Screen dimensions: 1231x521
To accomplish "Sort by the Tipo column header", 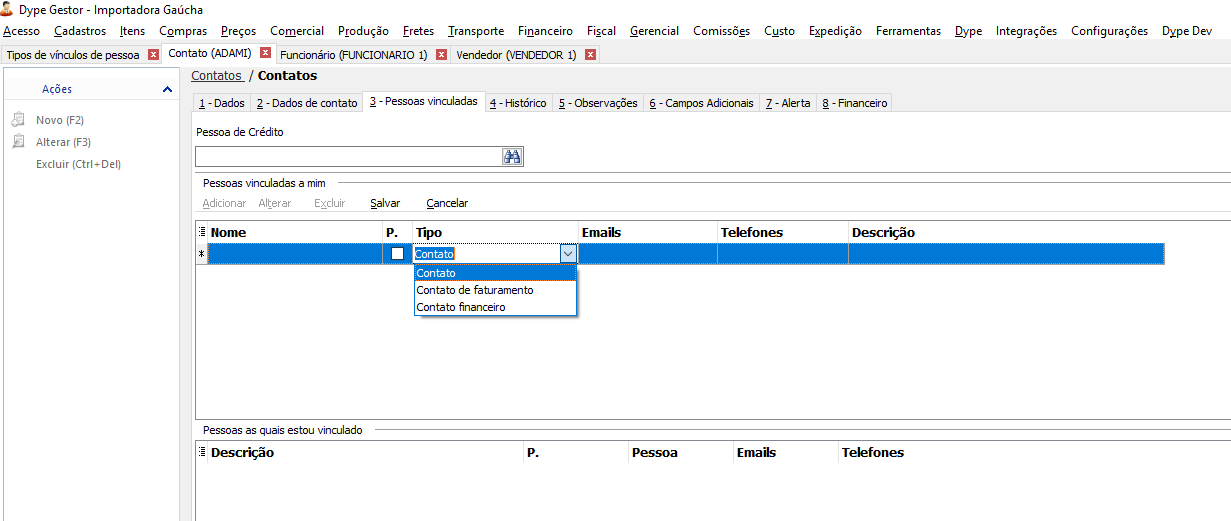I will click(495, 232).
